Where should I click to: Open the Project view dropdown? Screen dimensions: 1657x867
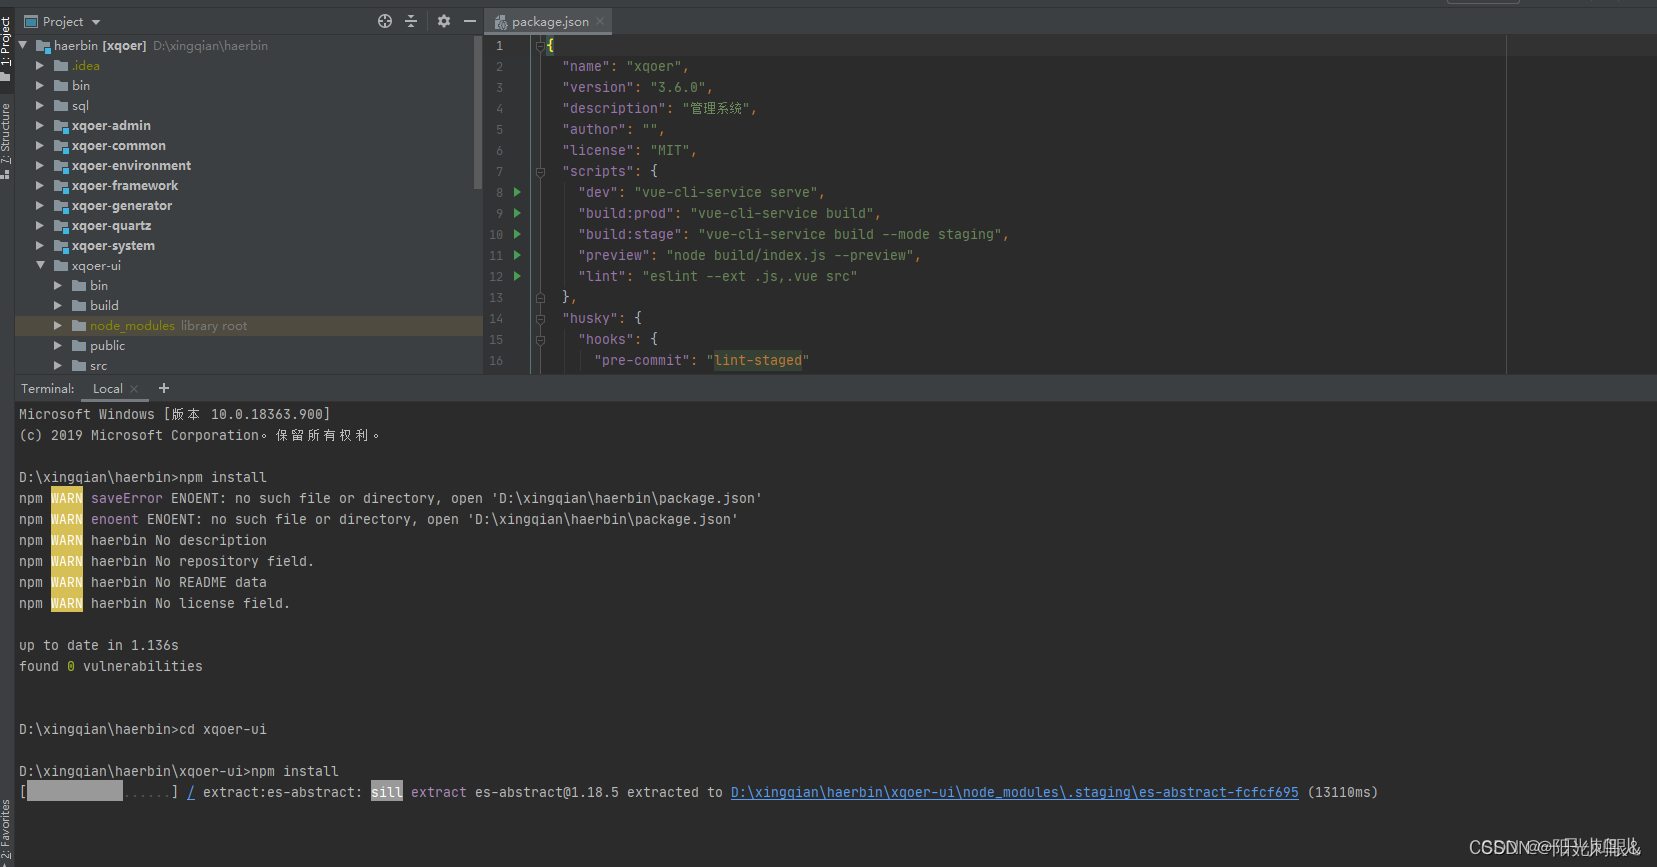pyautogui.click(x=62, y=21)
